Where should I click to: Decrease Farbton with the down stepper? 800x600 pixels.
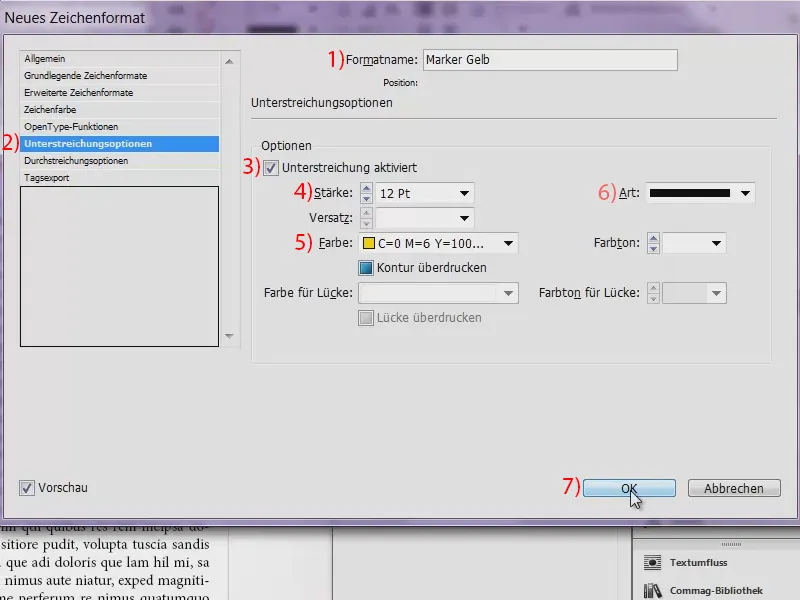tap(654, 248)
